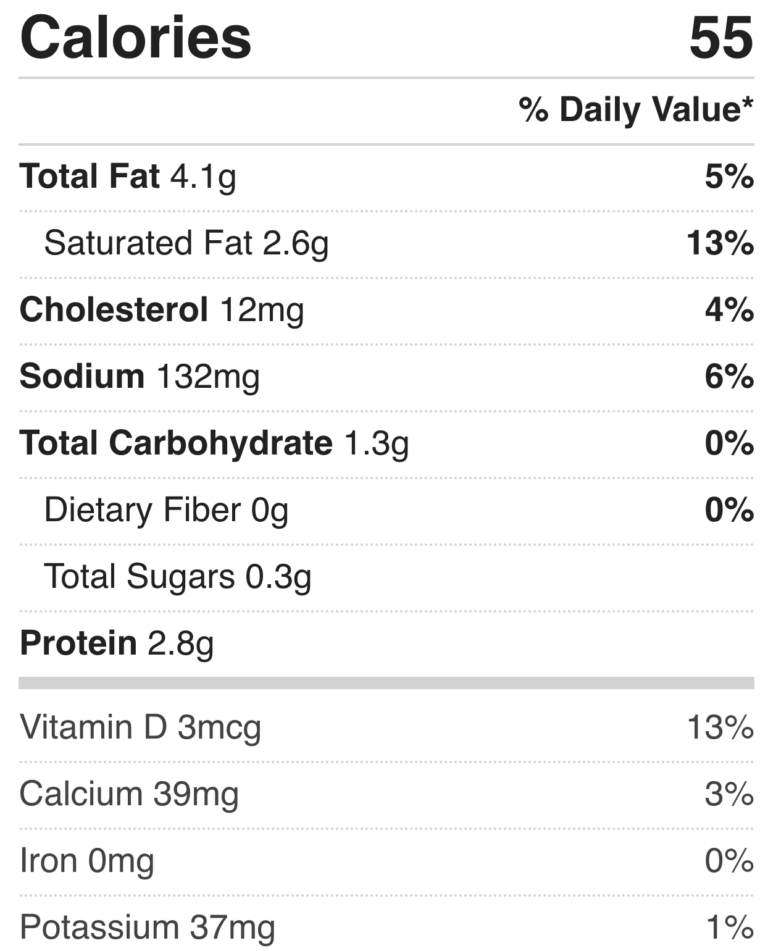Click the 5% value for Total Fat
Viewport: 768px width, 951px height.
click(727, 177)
